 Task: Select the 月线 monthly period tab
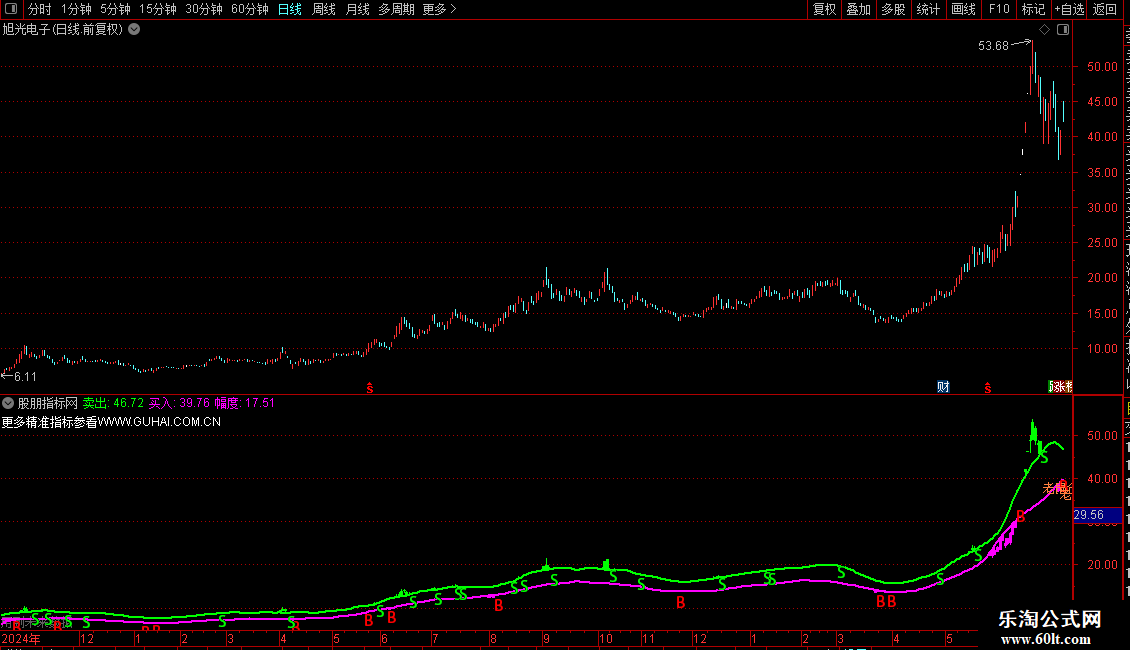[x=357, y=9]
